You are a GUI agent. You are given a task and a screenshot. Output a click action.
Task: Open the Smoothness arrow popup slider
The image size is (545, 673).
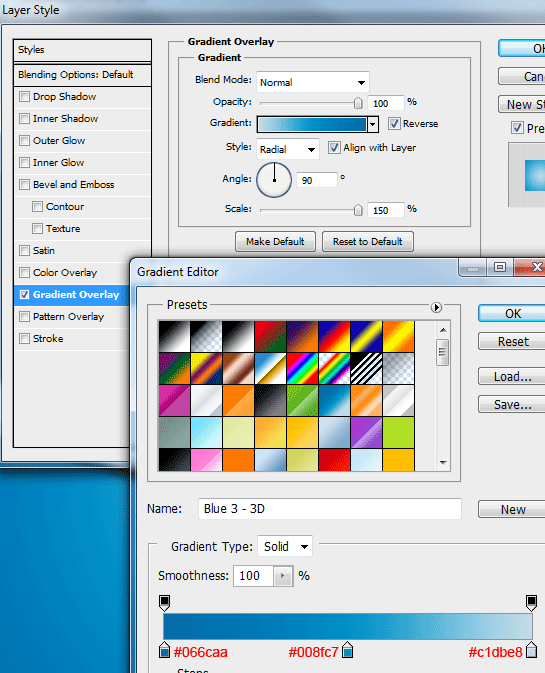(282, 576)
